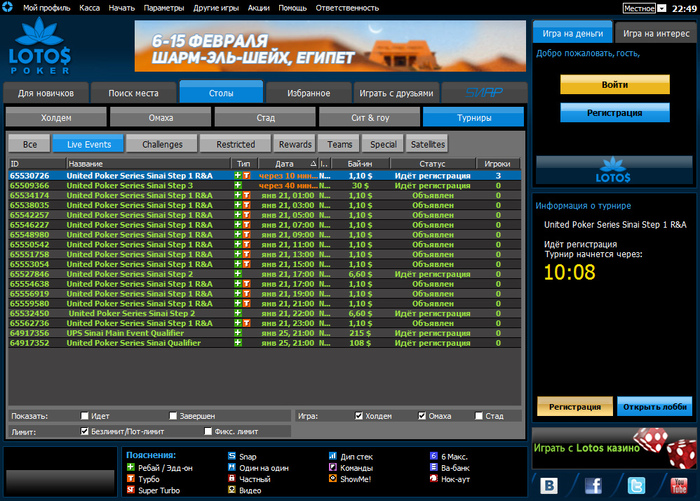Open the Касса menu
This screenshot has width=700, height=501.
[x=89, y=8]
